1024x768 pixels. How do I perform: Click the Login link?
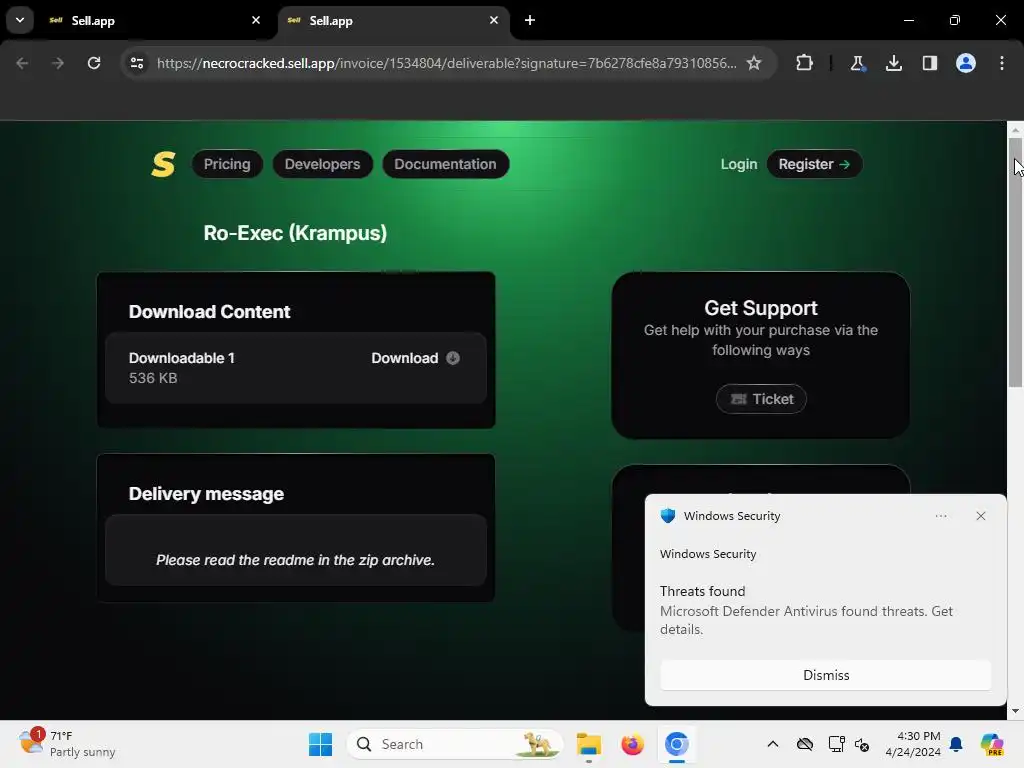pos(739,164)
